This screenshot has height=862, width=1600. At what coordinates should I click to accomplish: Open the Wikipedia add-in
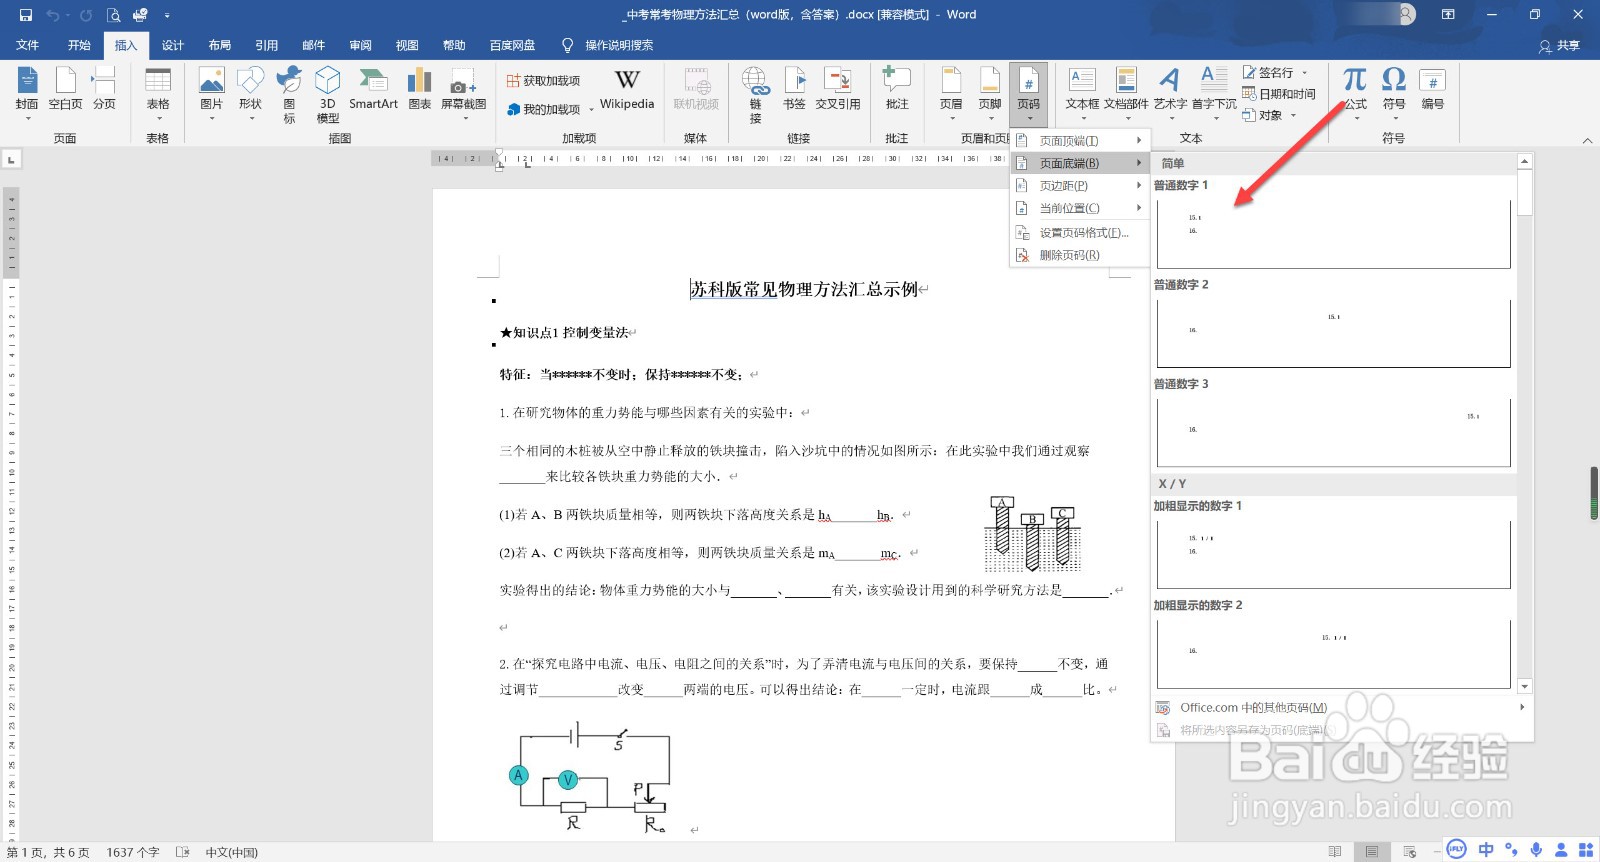coord(627,90)
